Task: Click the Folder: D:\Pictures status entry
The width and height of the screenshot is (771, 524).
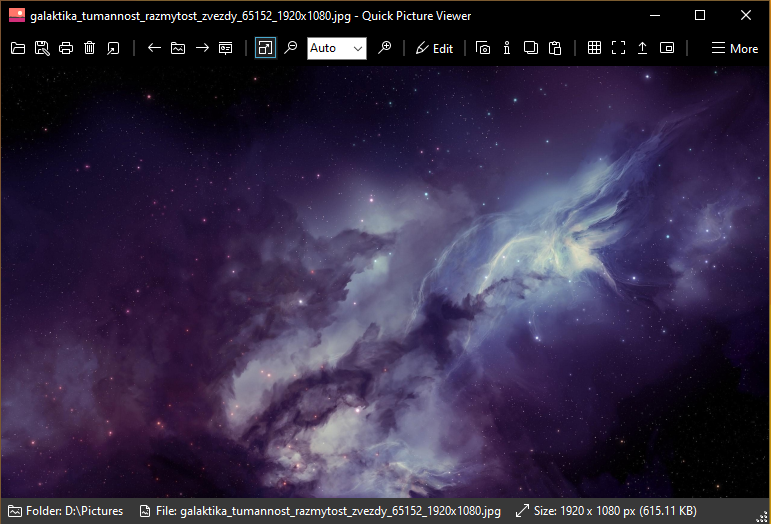Action: pos(65,511)
